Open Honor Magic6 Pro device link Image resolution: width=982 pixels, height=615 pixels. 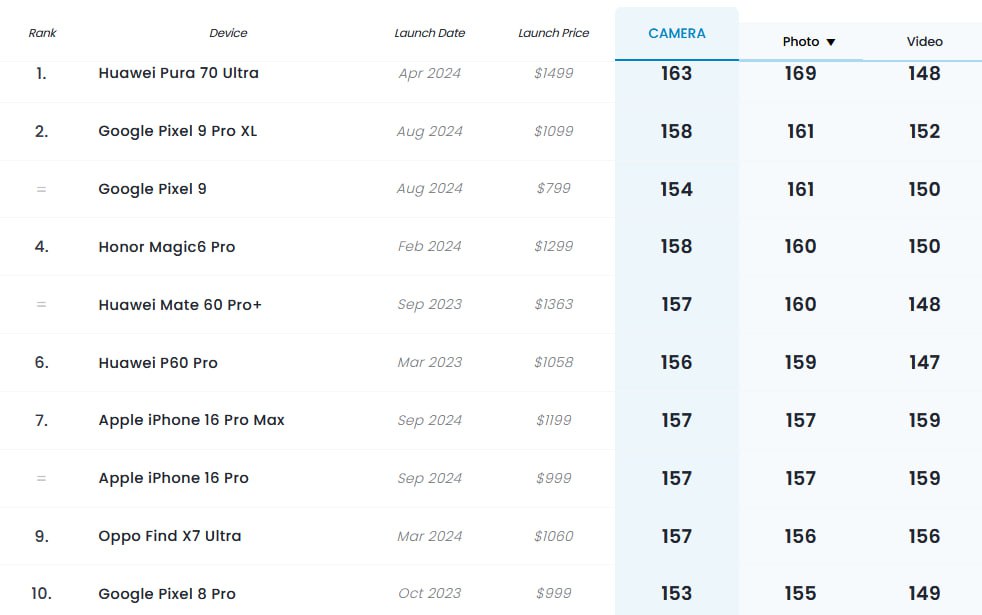(x=167, y=247)
